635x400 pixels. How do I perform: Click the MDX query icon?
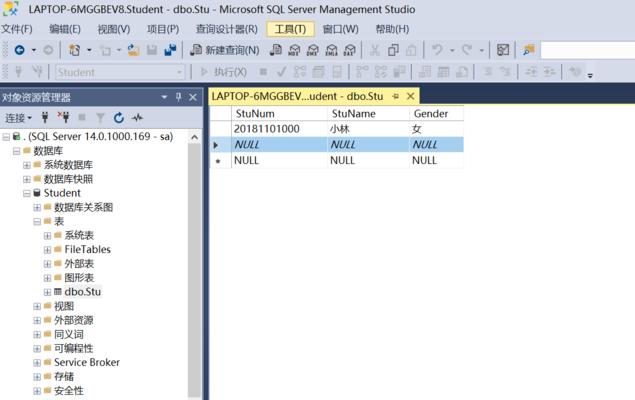click(294, 50)
